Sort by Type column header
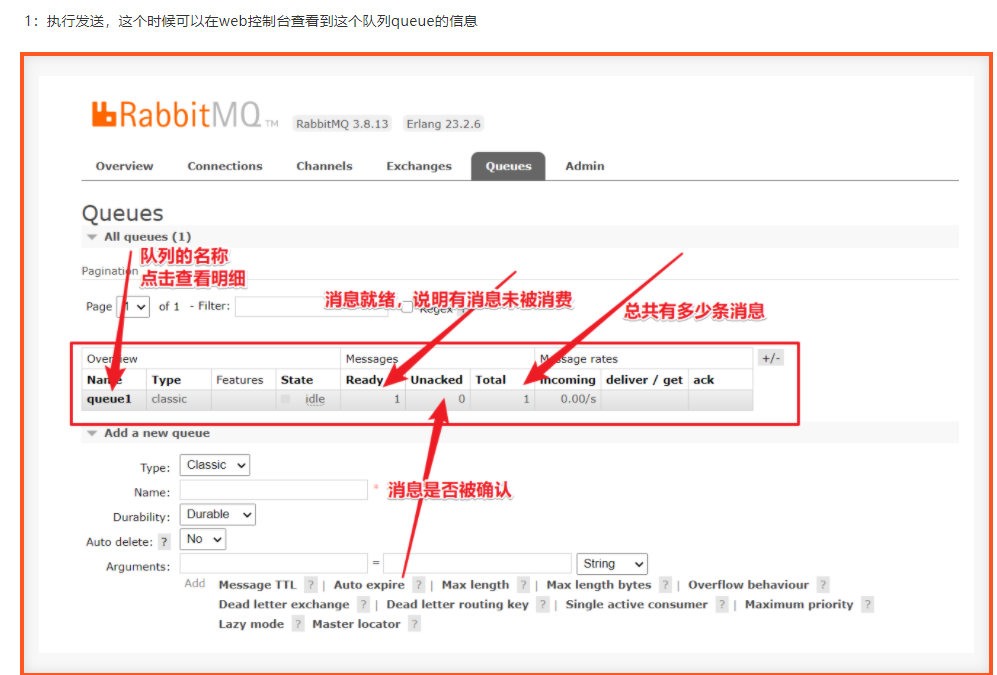Screen dimensions: 997x675 [x=167, y=379]
